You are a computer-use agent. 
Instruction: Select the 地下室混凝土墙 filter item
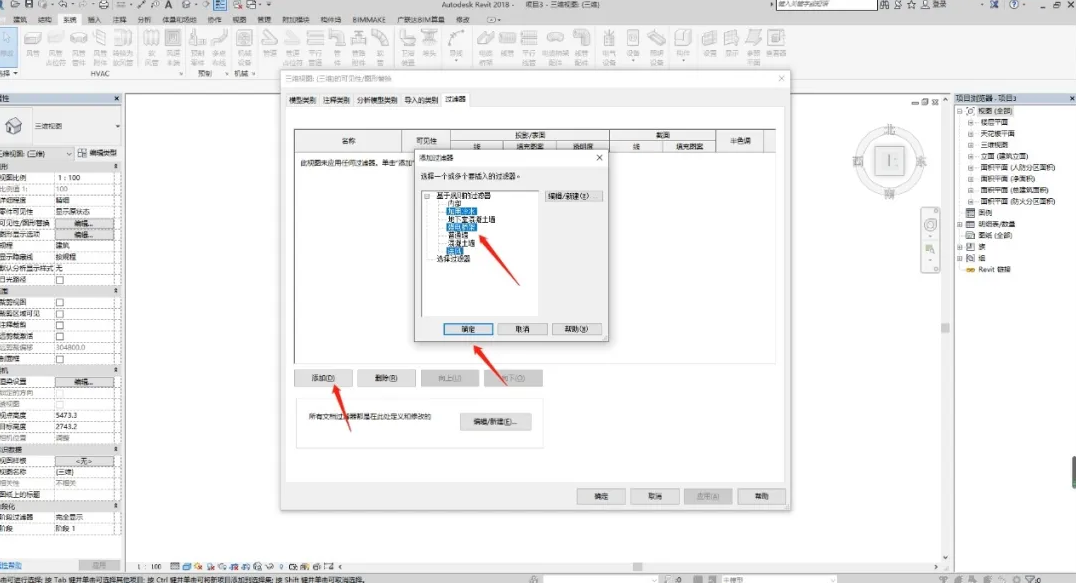point(471,219)
